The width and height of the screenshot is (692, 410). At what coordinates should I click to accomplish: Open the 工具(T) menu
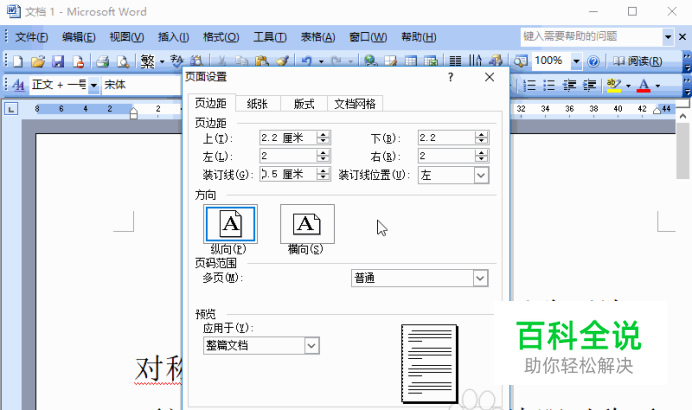point(270,37)
